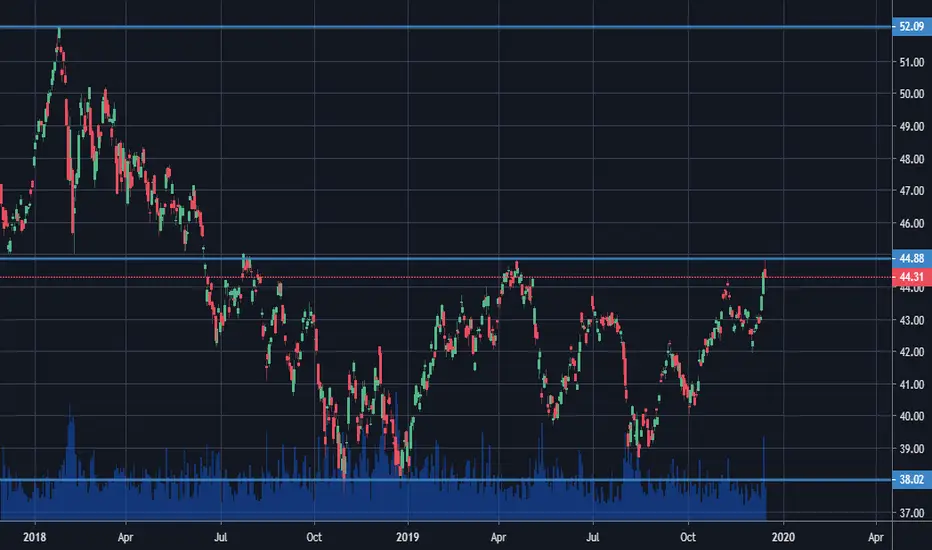
Task: Click the 38.02 horizontal line price label
Action: point(912,479)
